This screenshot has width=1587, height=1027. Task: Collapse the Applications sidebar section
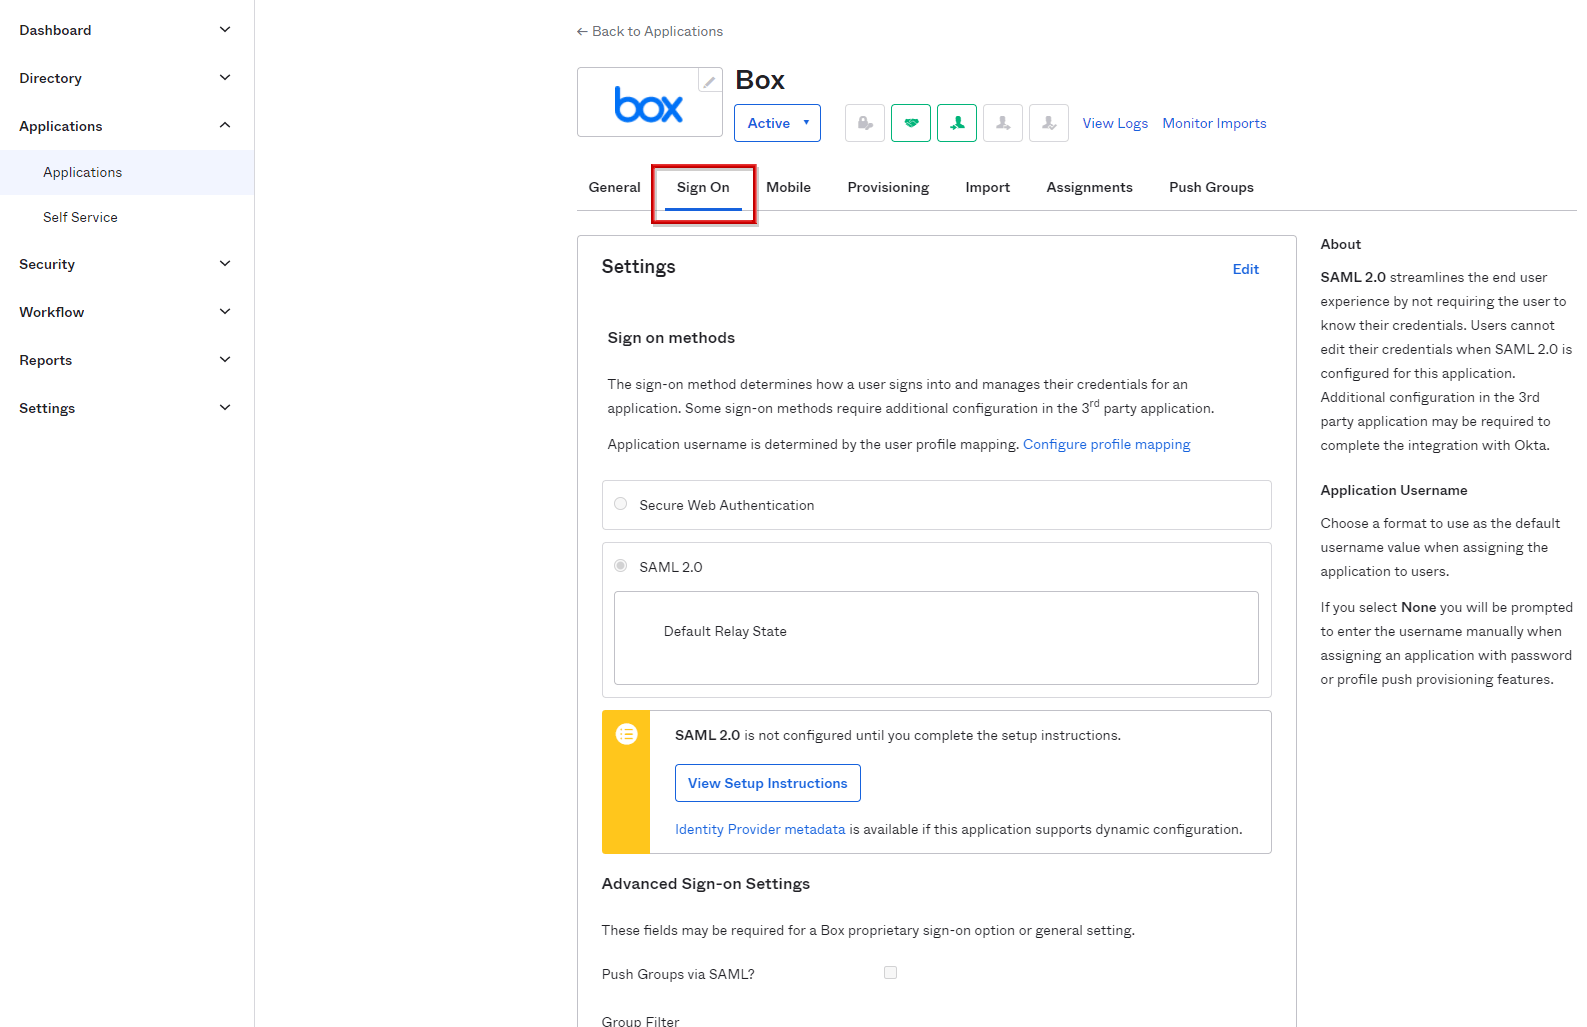(x=127, y=126)
